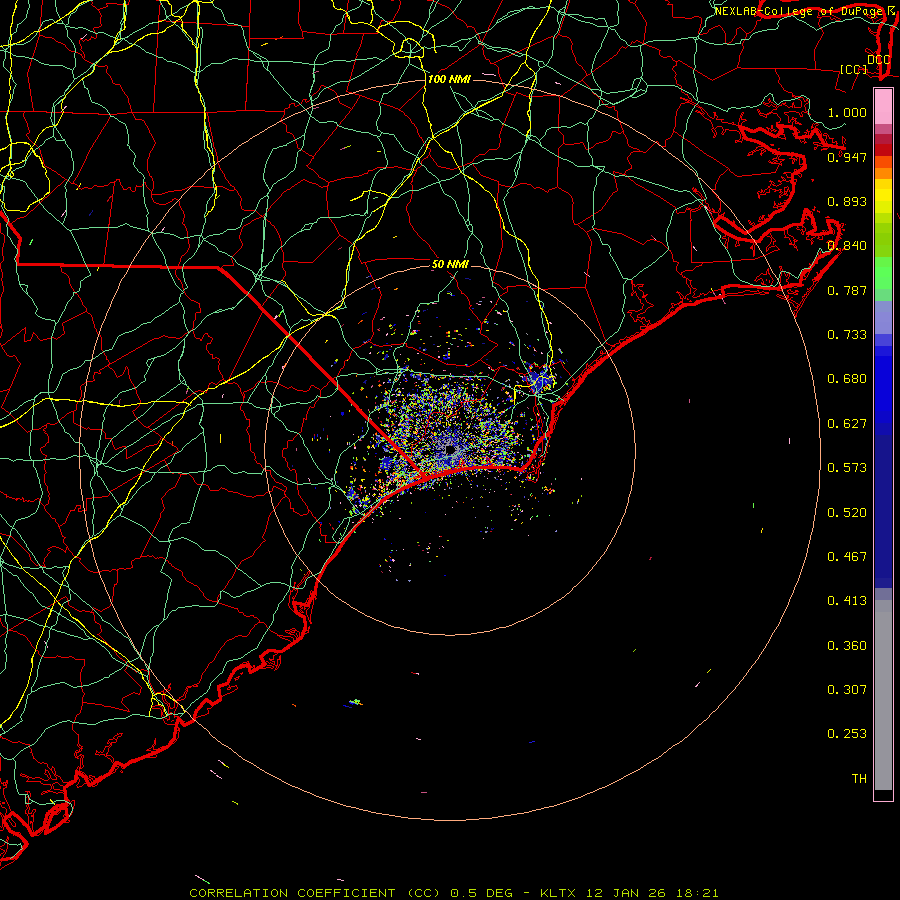Click the blue echo cluster near Wilmington
Image resolution: width=900 pixels, height=900 pixels.
pos(540,378)
